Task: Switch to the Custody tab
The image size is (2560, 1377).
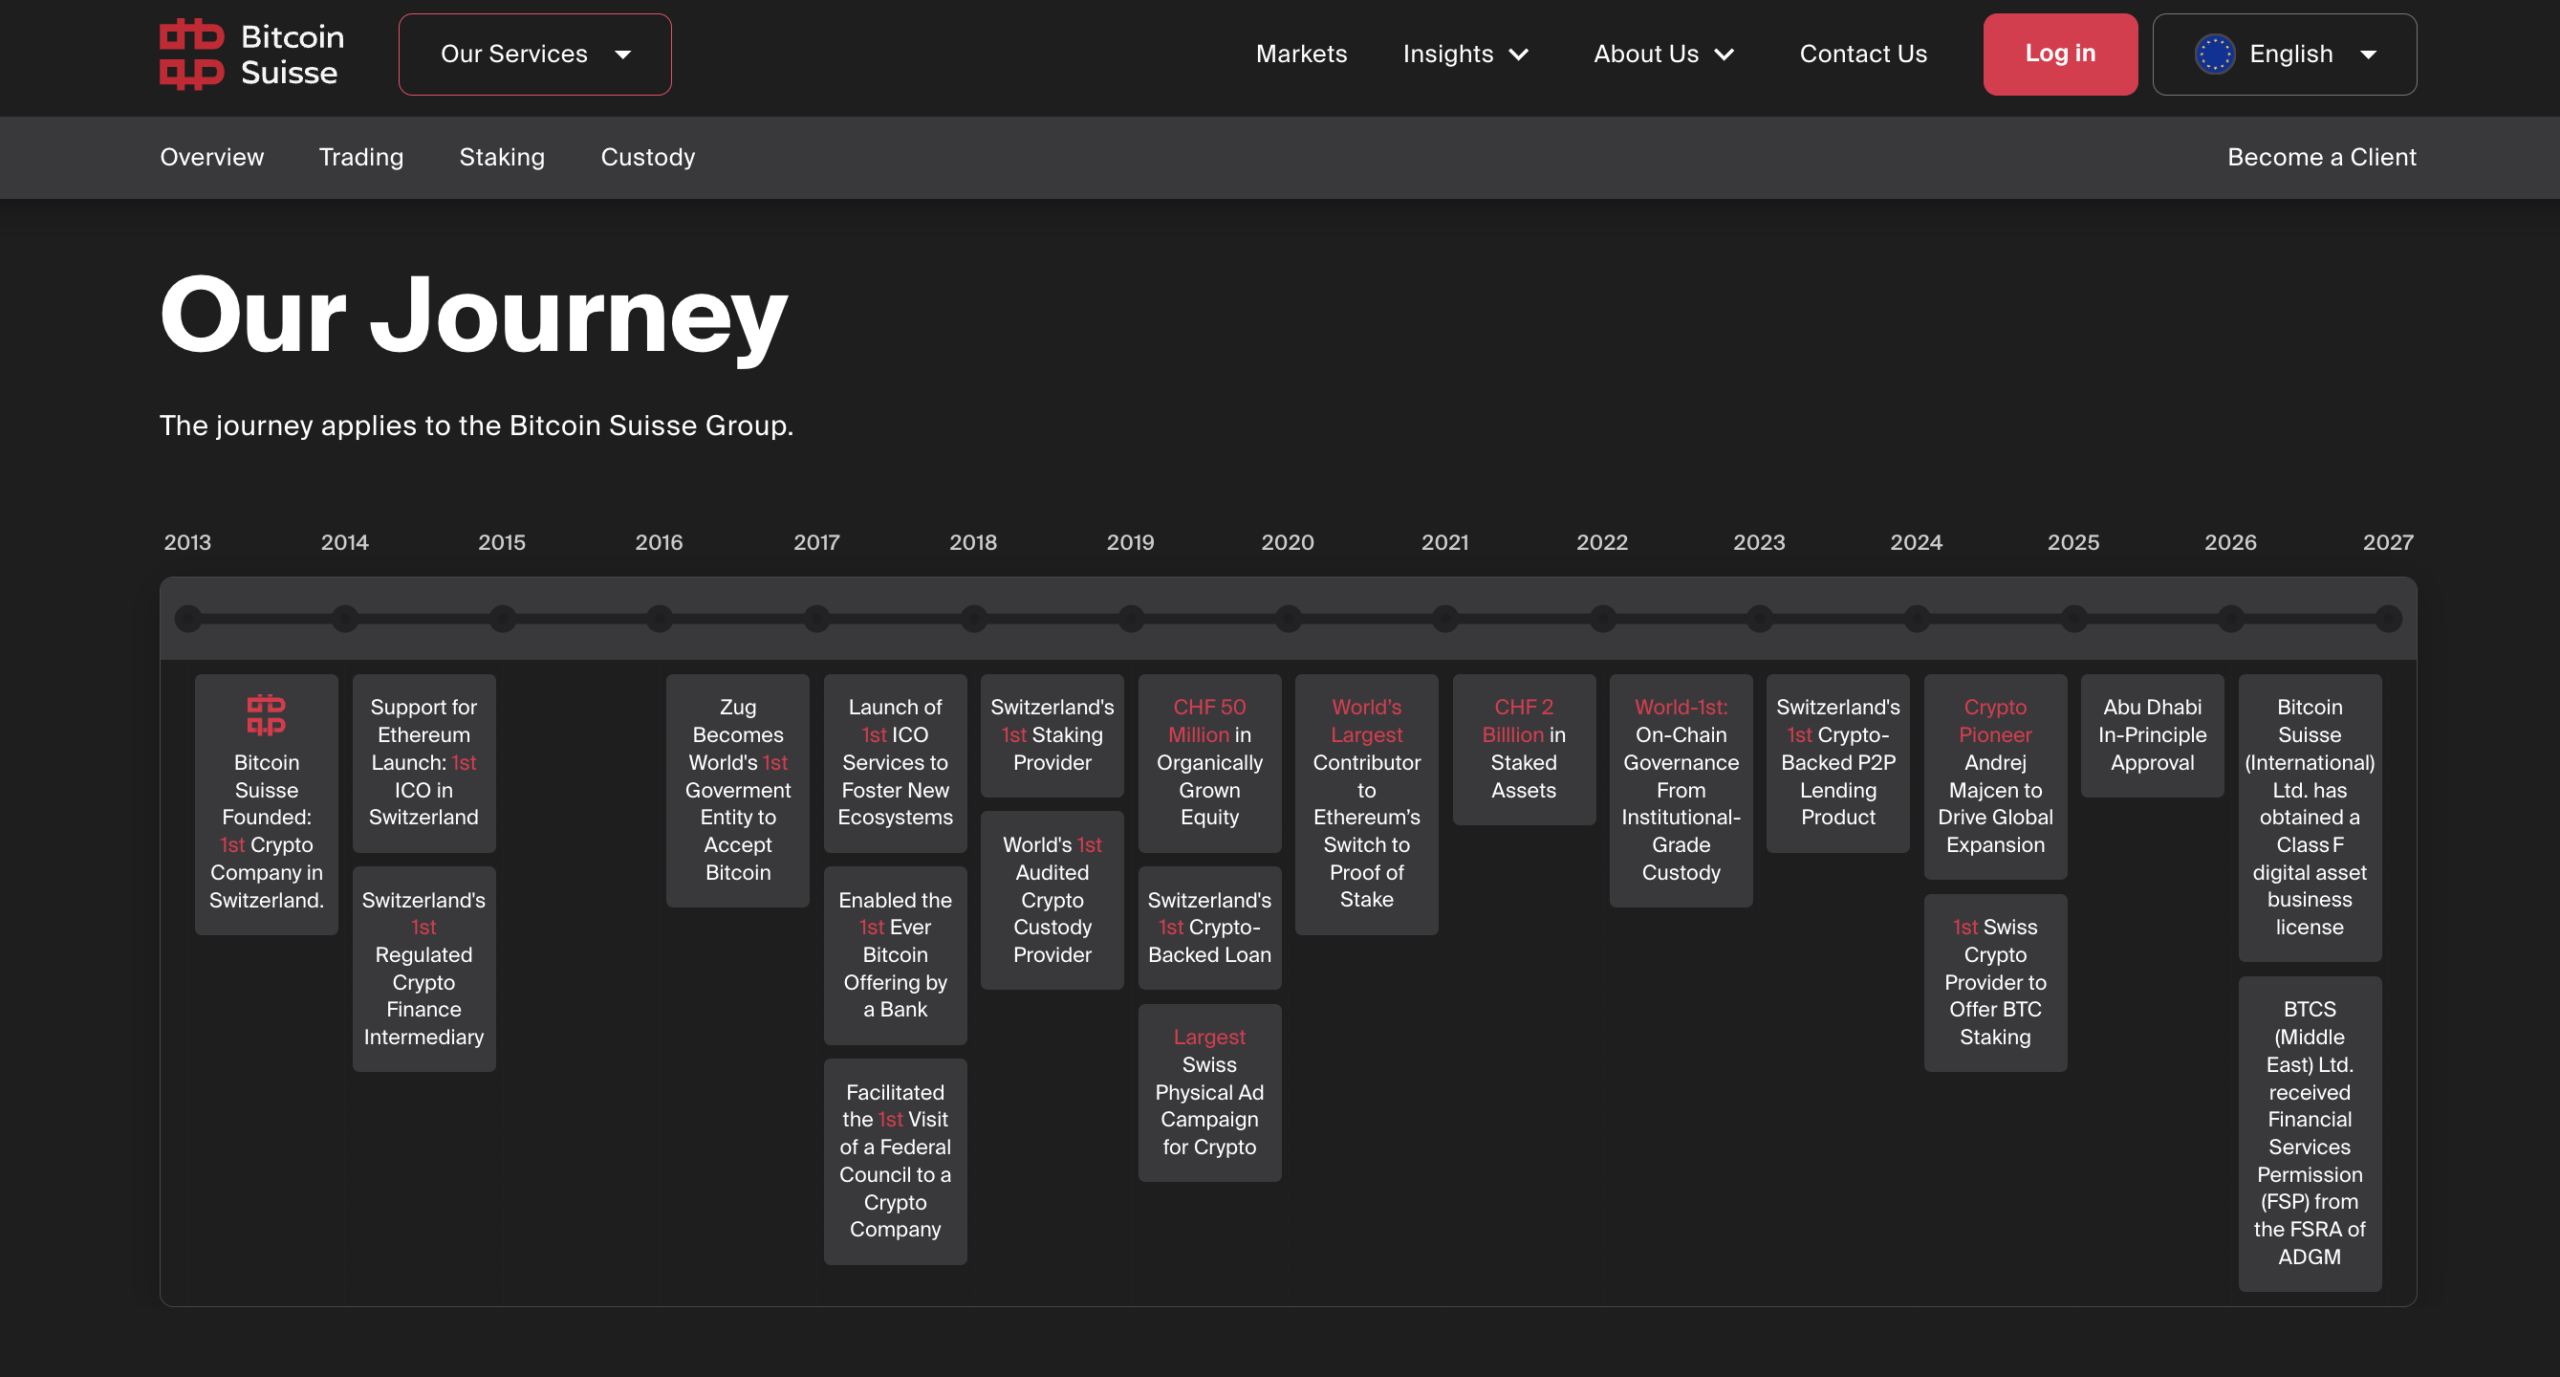Action: click(x=648, y=157)
